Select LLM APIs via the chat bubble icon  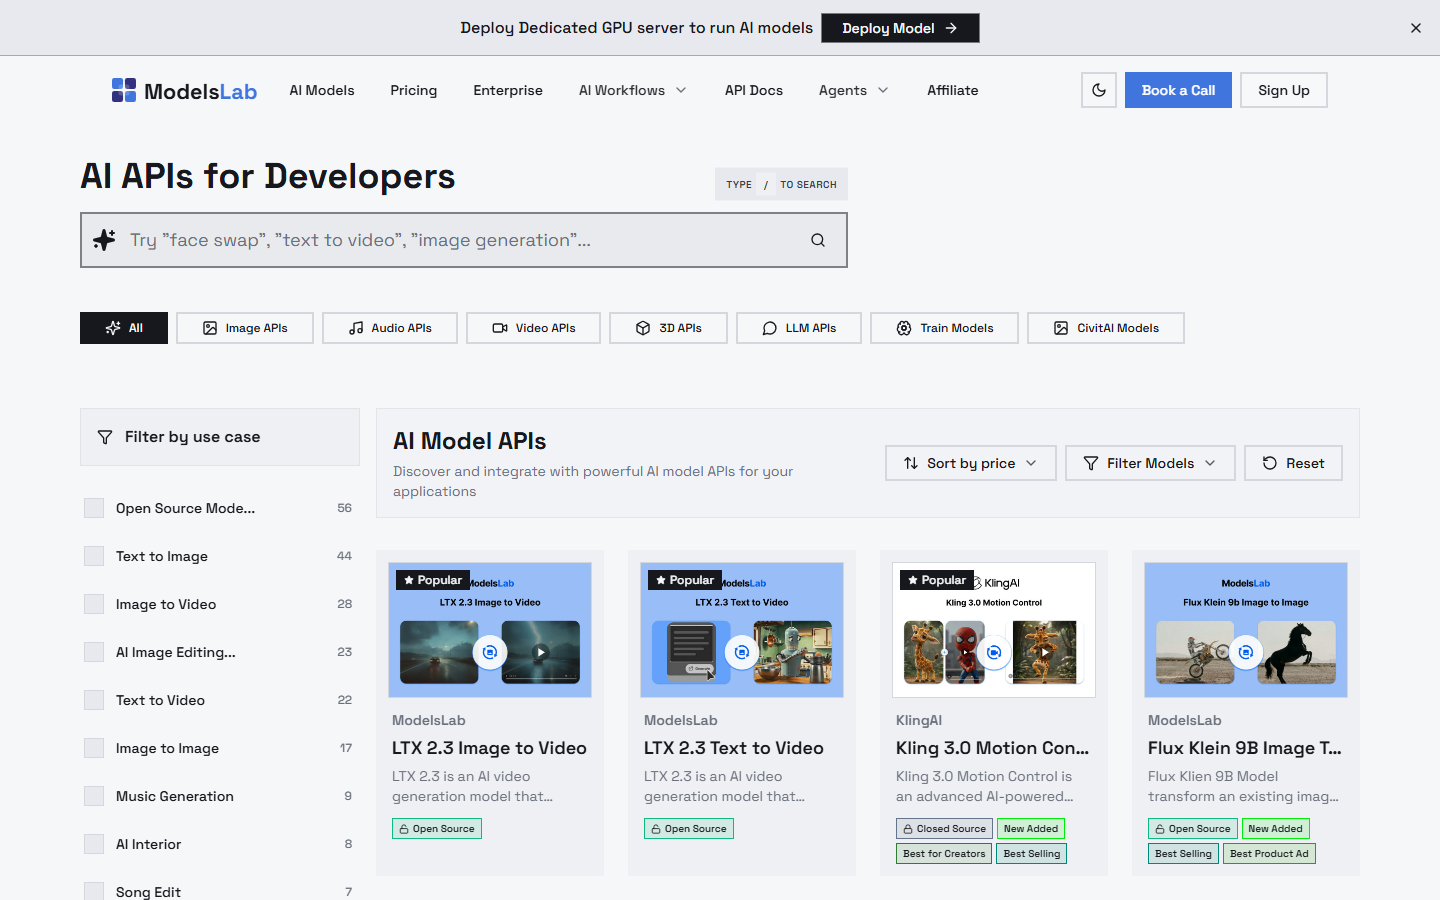pos(769,327)
